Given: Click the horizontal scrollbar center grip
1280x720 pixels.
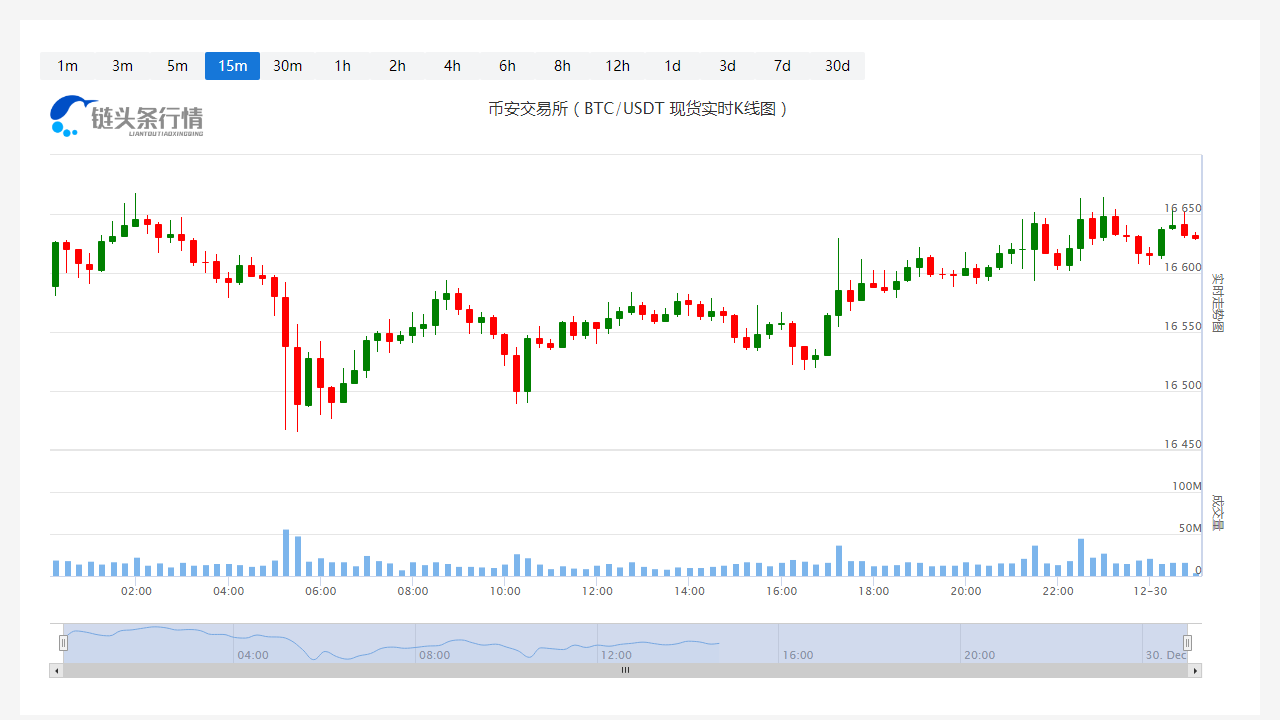Looking at the screenshot, I should click(x=626, y=670).
